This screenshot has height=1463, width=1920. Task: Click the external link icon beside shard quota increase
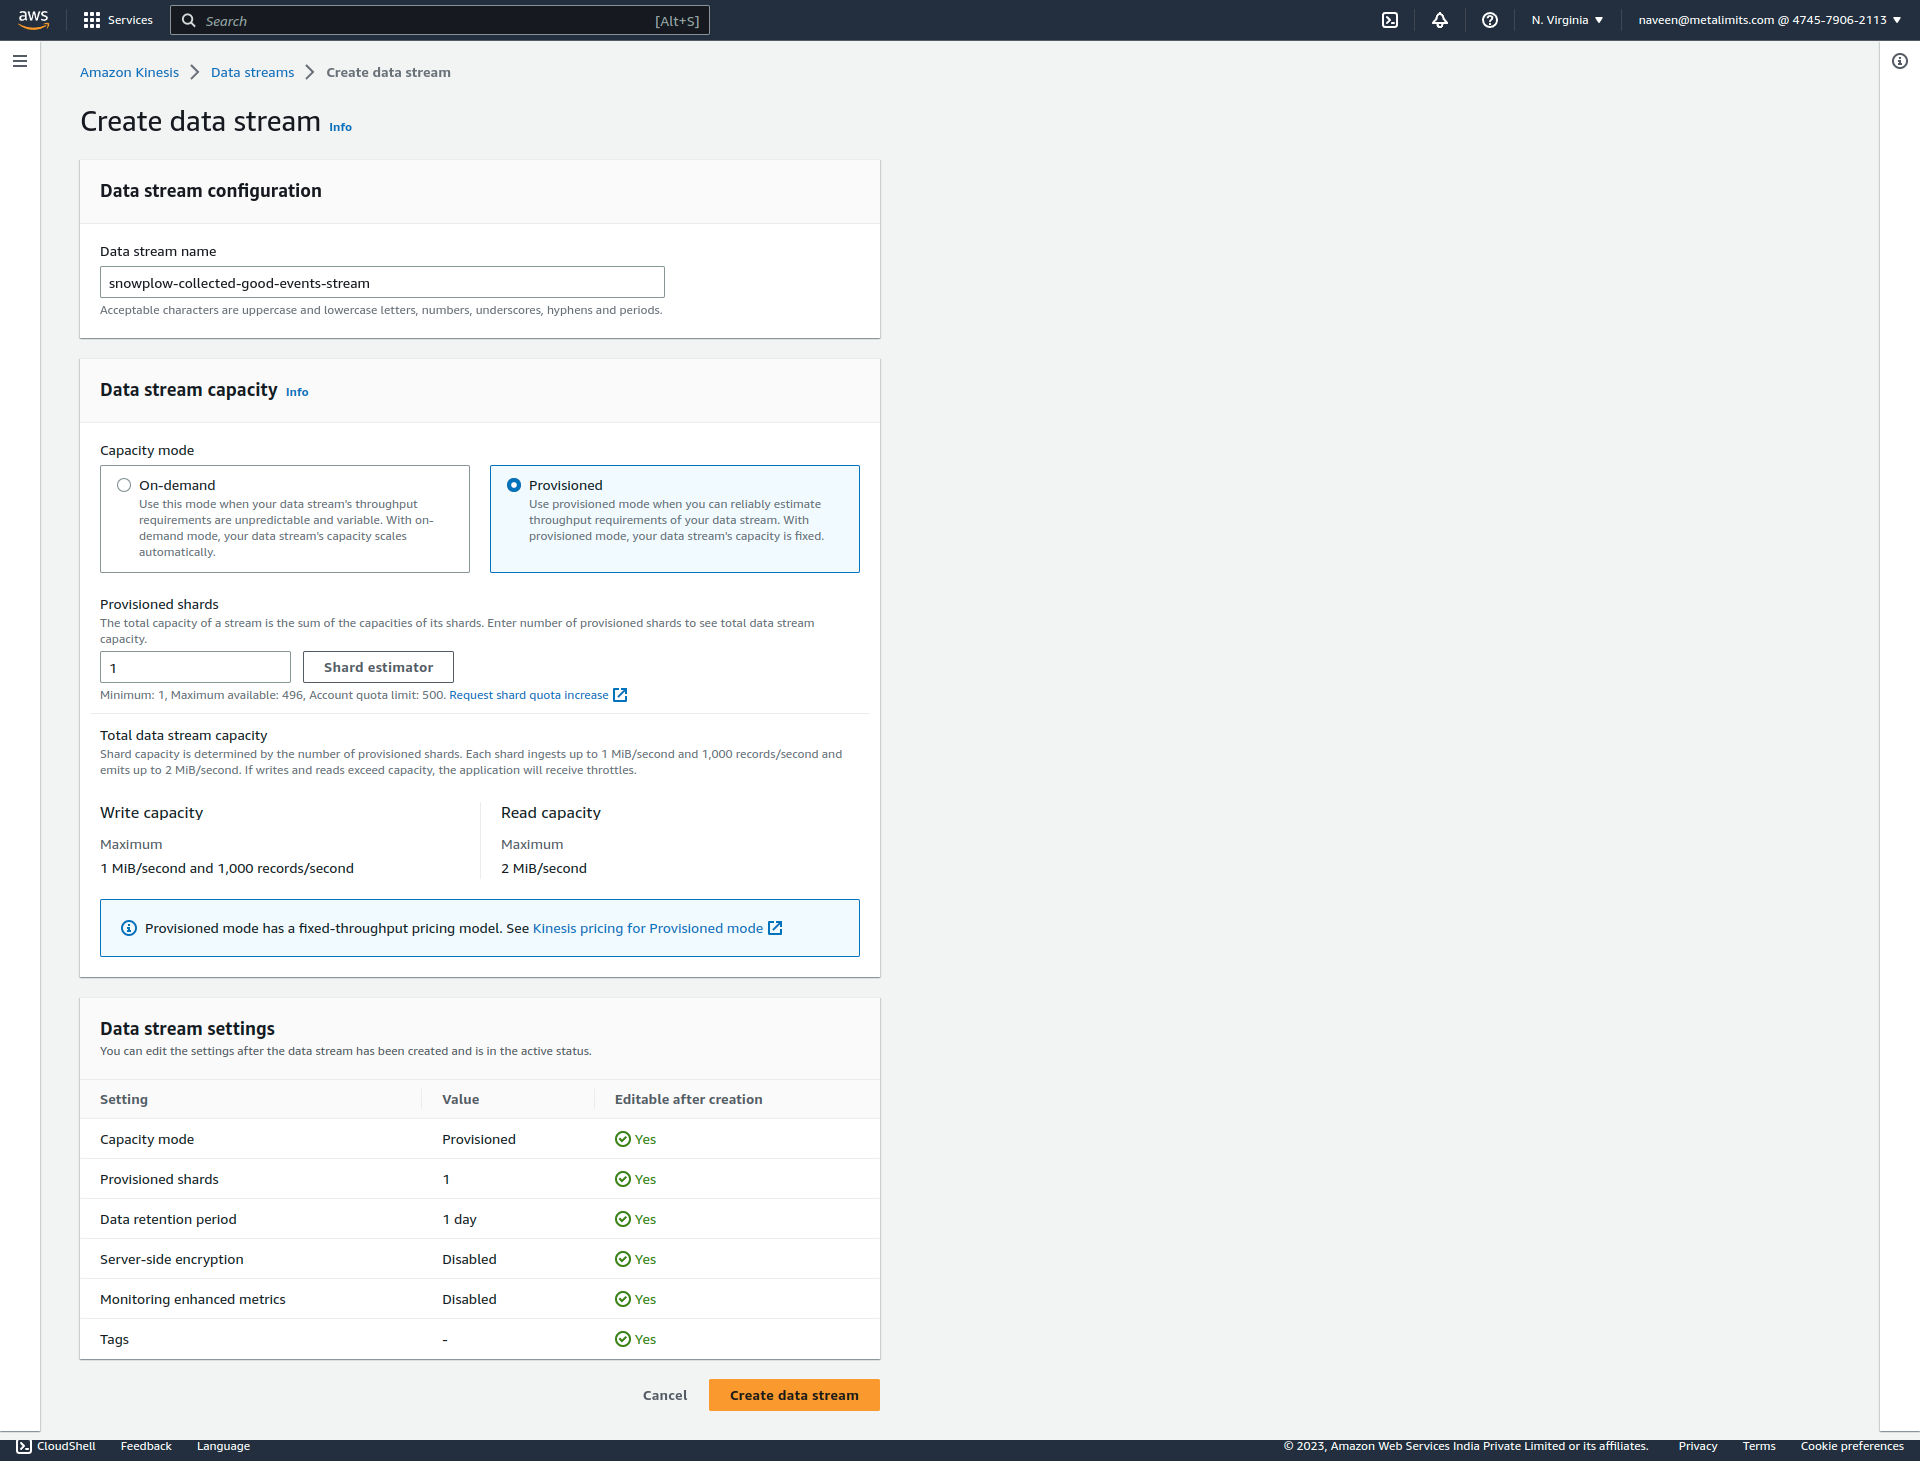[620, 695]
